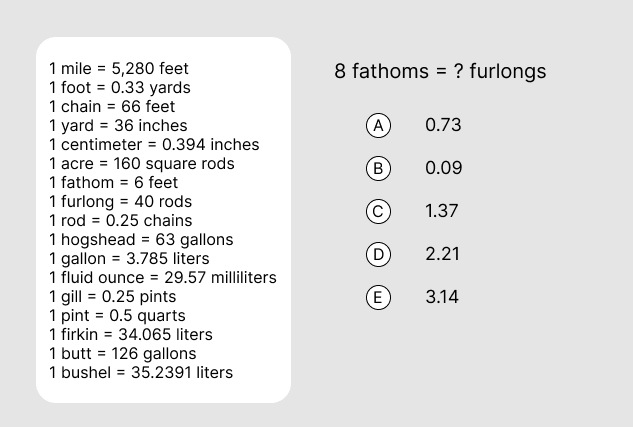633x427 pixels.
Task: Choose the answer 0.09
Action: pyautogui.click(x=443, y=168)
